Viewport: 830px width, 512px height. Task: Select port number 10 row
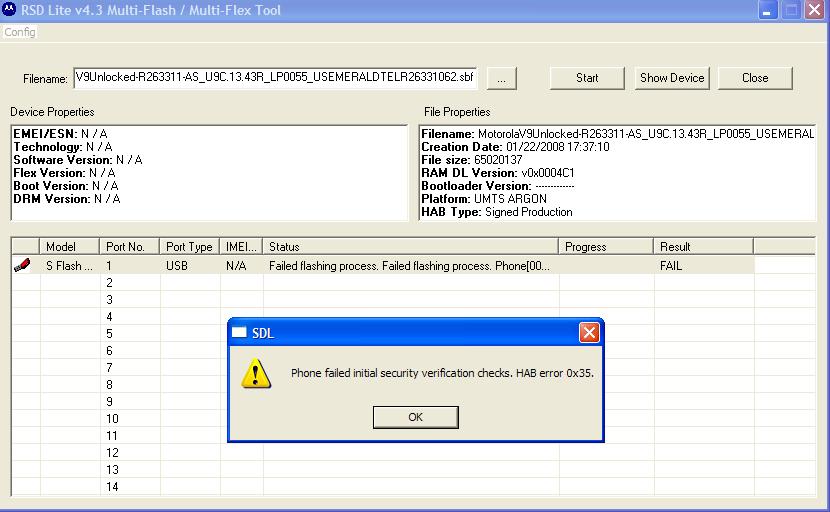click(112, 419)
